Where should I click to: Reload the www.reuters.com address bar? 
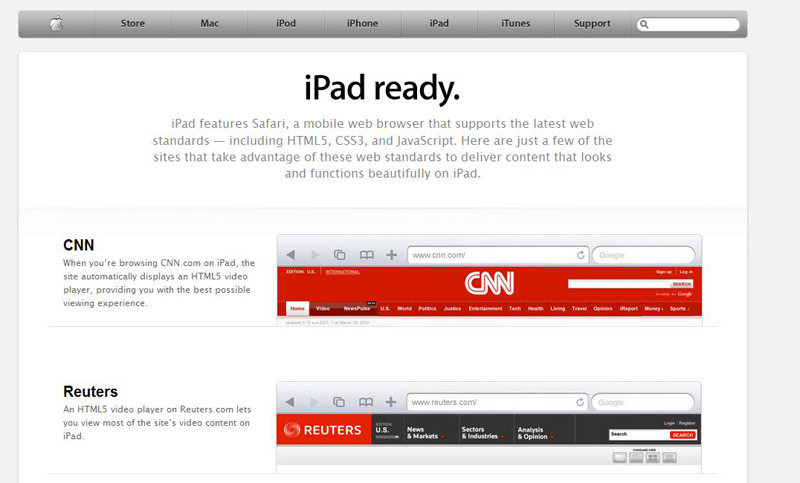coord(580,402)
